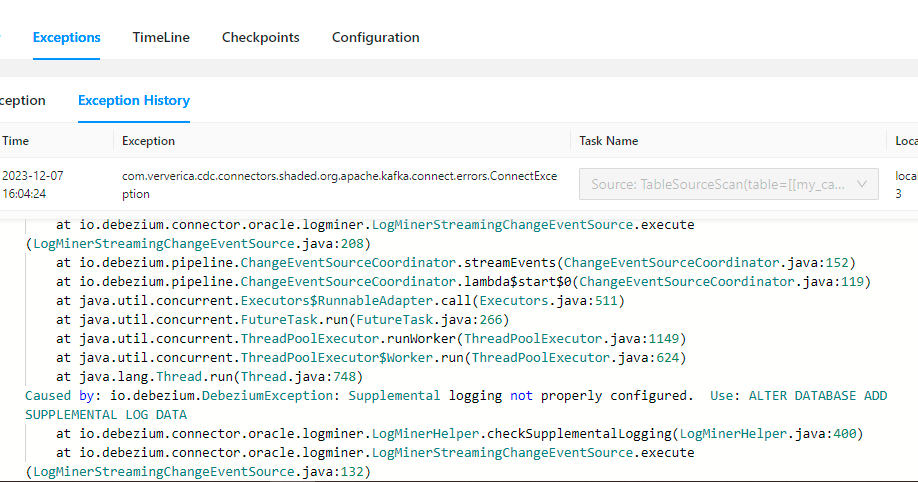Switch to the root exception sub-tab

pyautogui.click(x=22, y=101)
